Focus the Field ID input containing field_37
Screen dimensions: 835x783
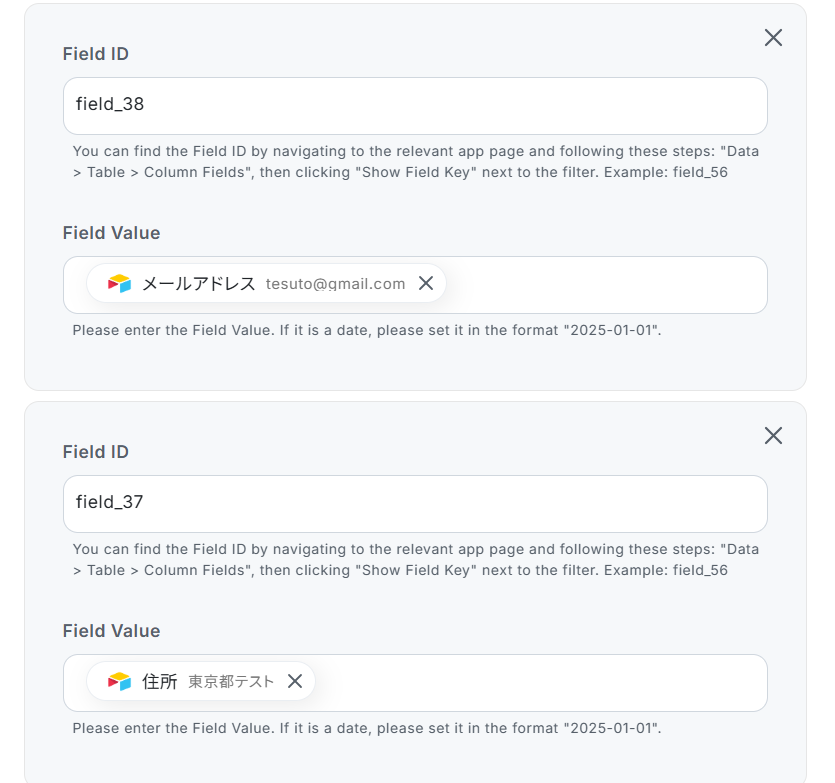coord(415,504)
